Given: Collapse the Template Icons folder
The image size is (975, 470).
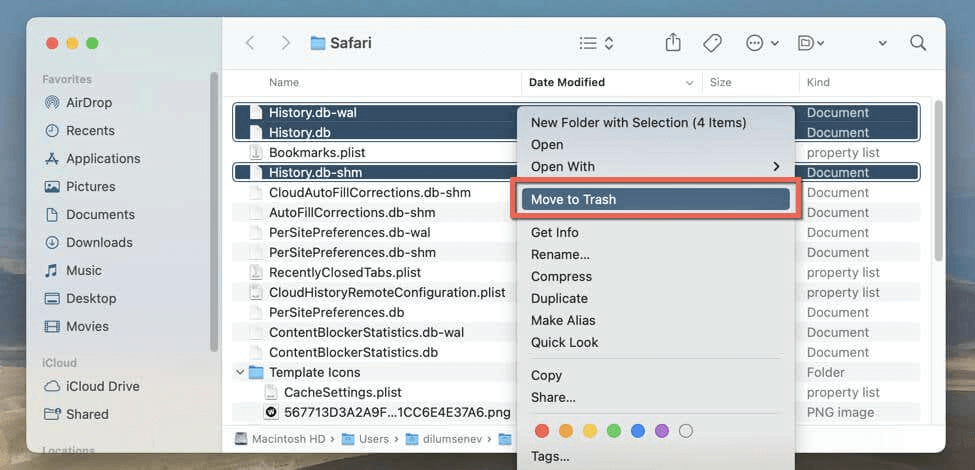Looking at the screenshot, I should (240, 373).
